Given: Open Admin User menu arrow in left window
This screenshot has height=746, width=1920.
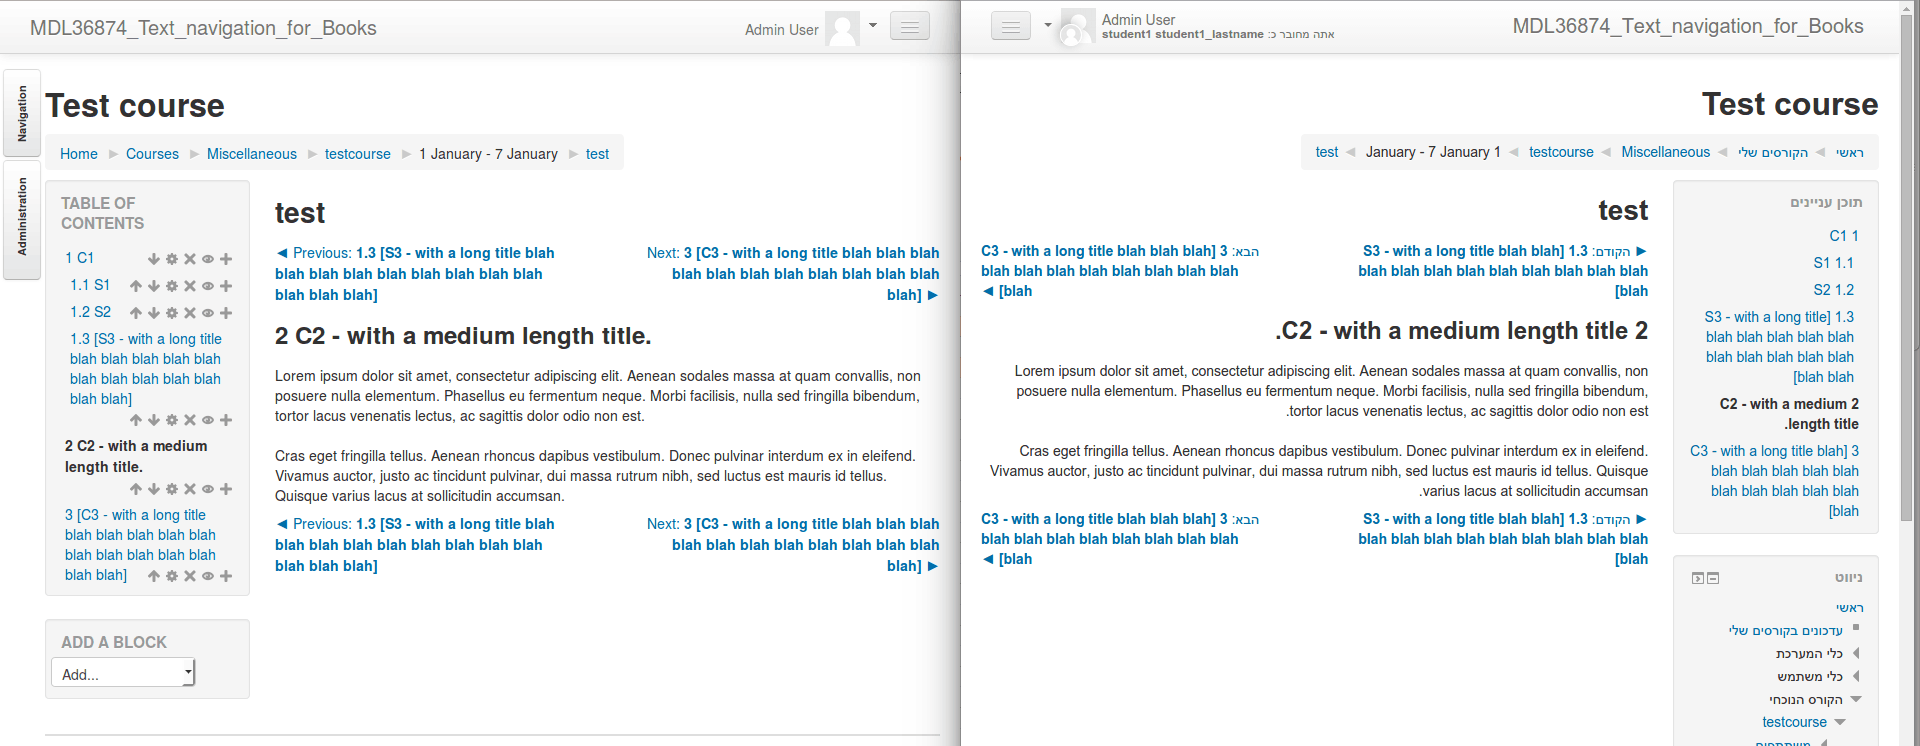Looking at the screenshot, I should [x=873, y=26].
